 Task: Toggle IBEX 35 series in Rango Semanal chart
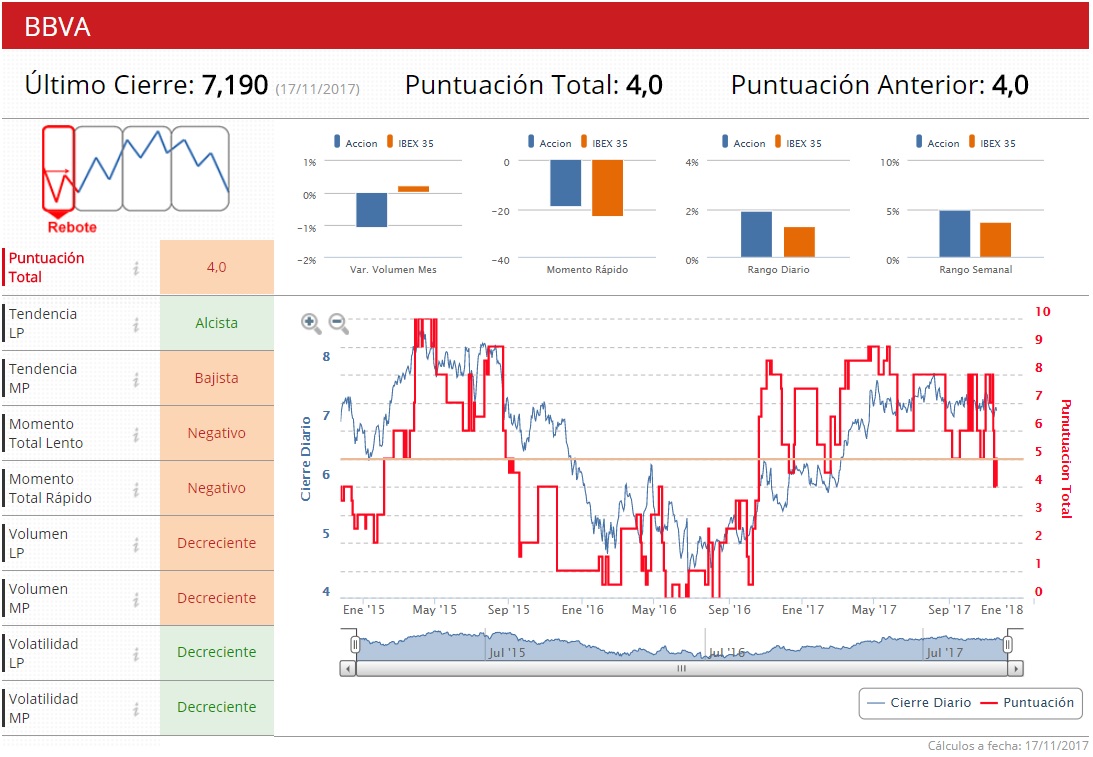click(x=991, y=142)
